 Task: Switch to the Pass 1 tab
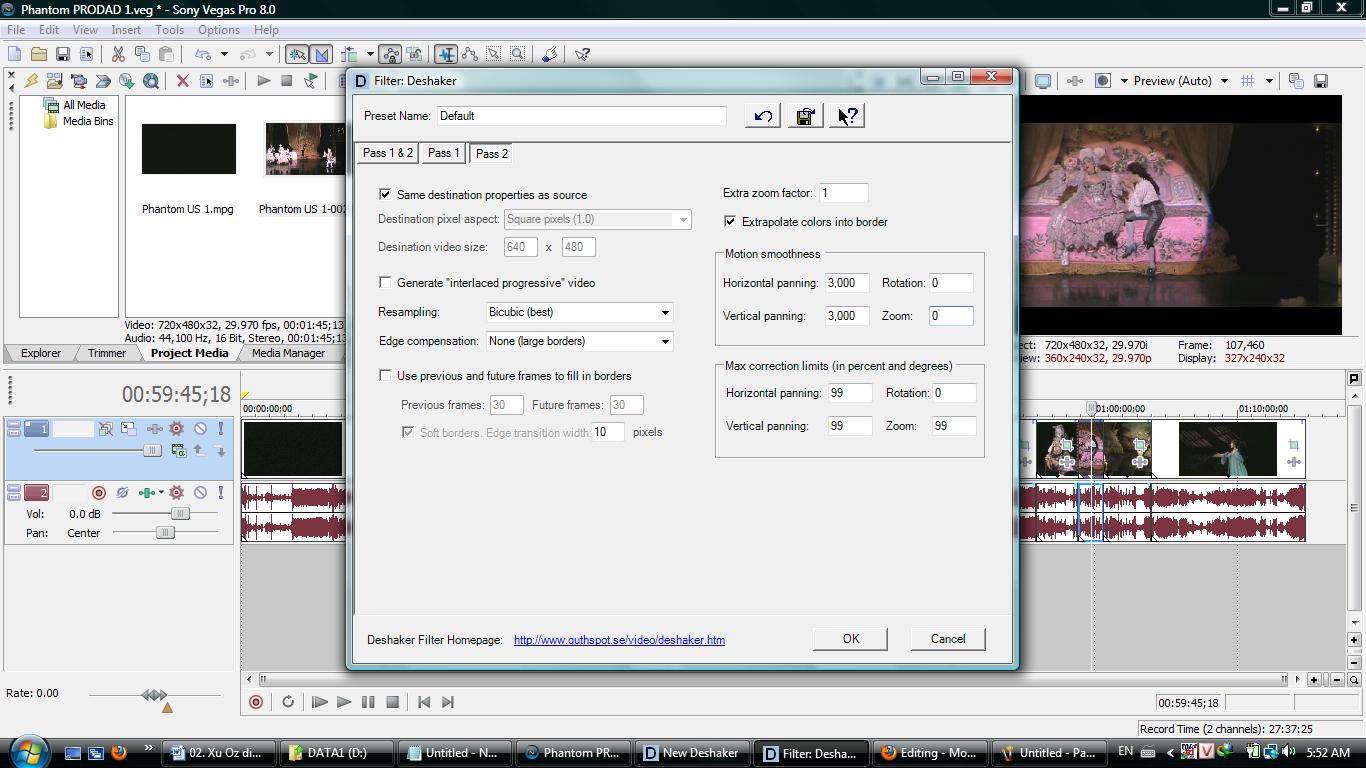pos(443,153)
